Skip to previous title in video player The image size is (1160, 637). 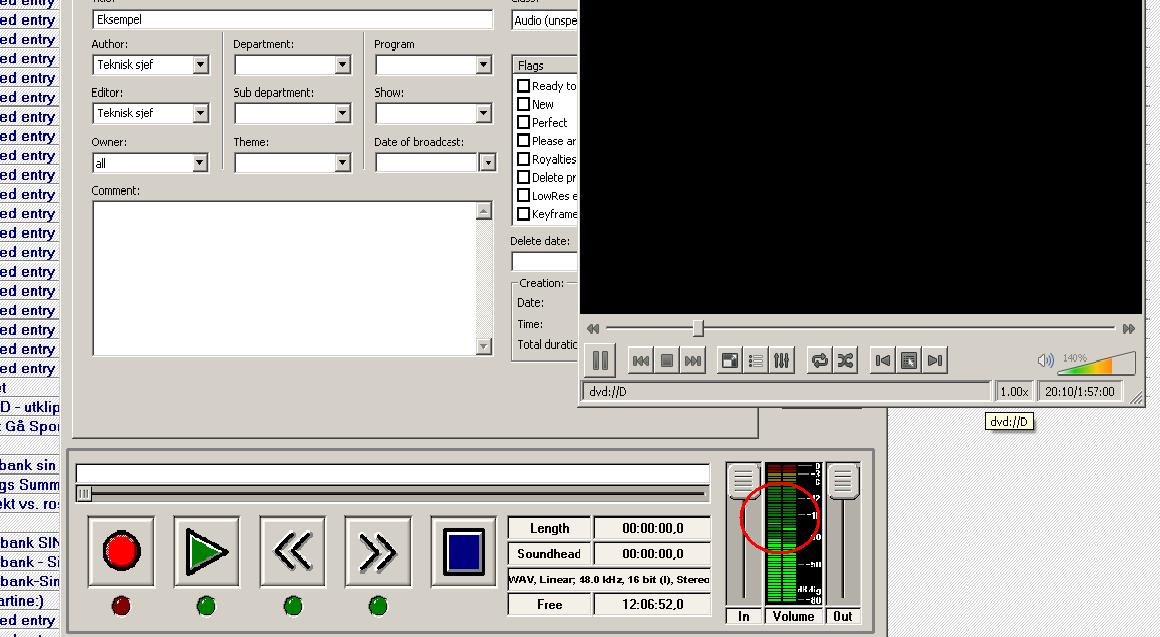tap(641, 360)
